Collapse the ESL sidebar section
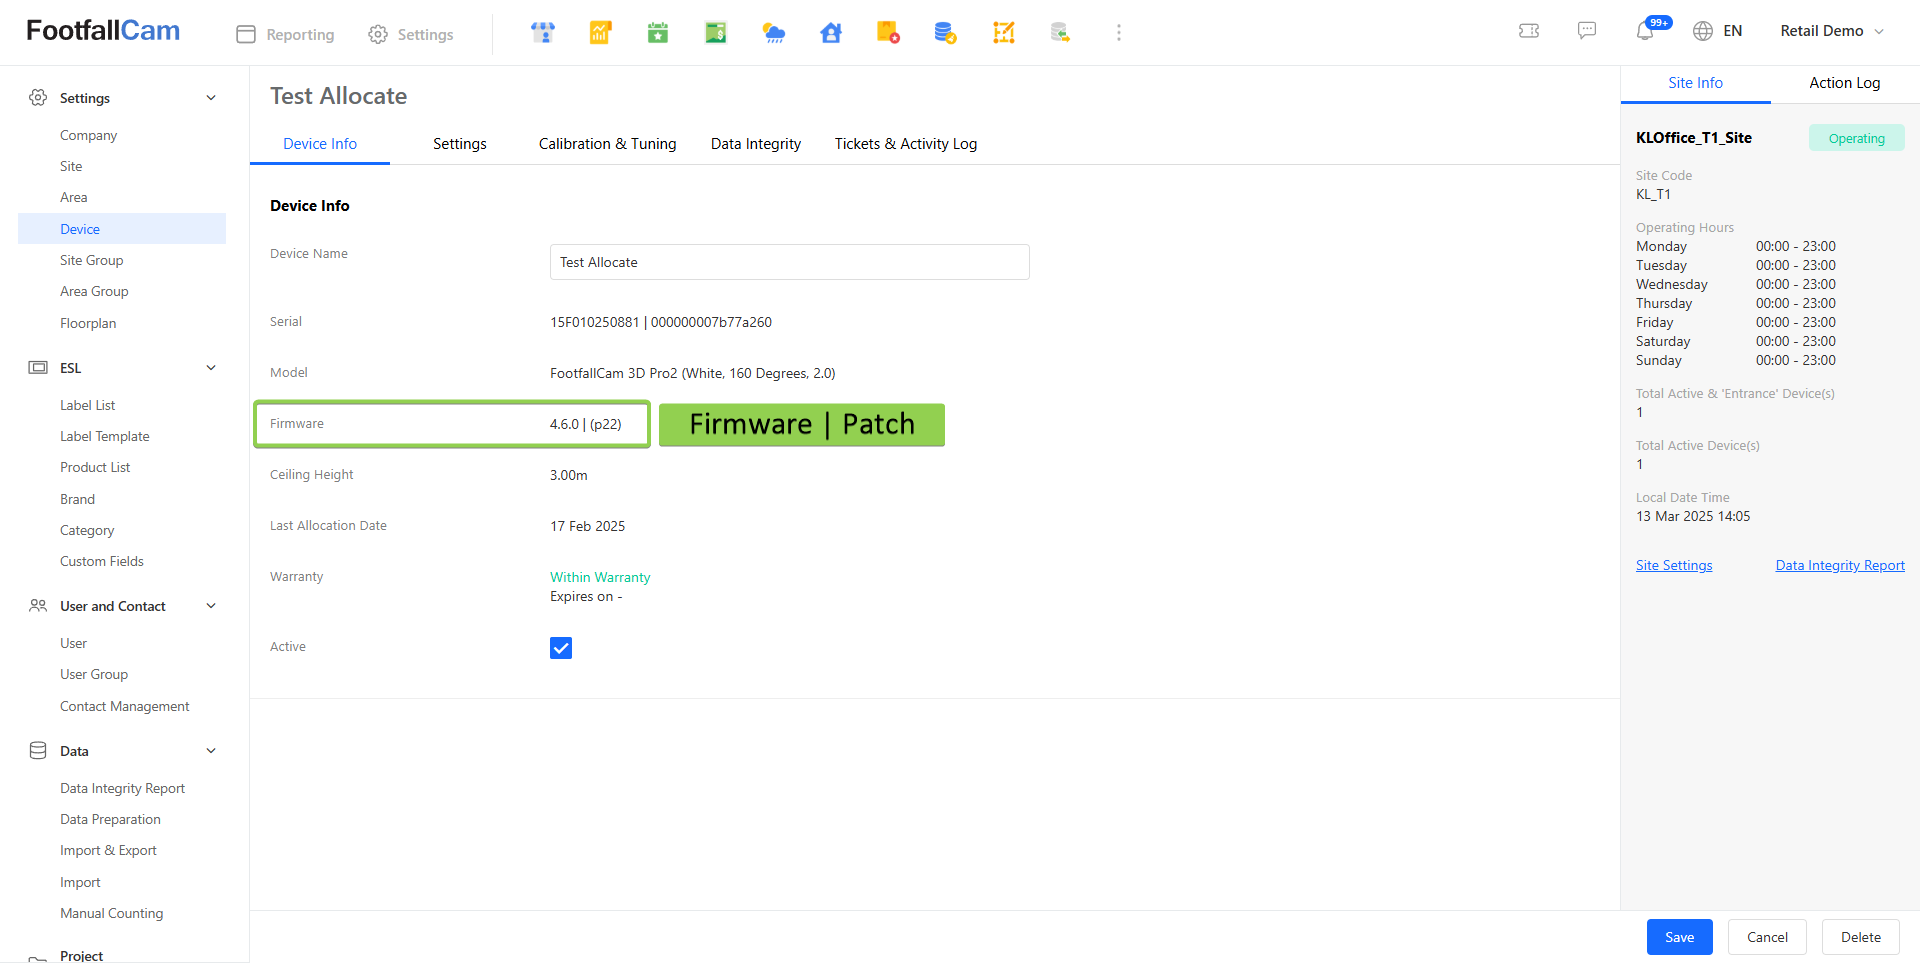 click(x=211, y=368)
